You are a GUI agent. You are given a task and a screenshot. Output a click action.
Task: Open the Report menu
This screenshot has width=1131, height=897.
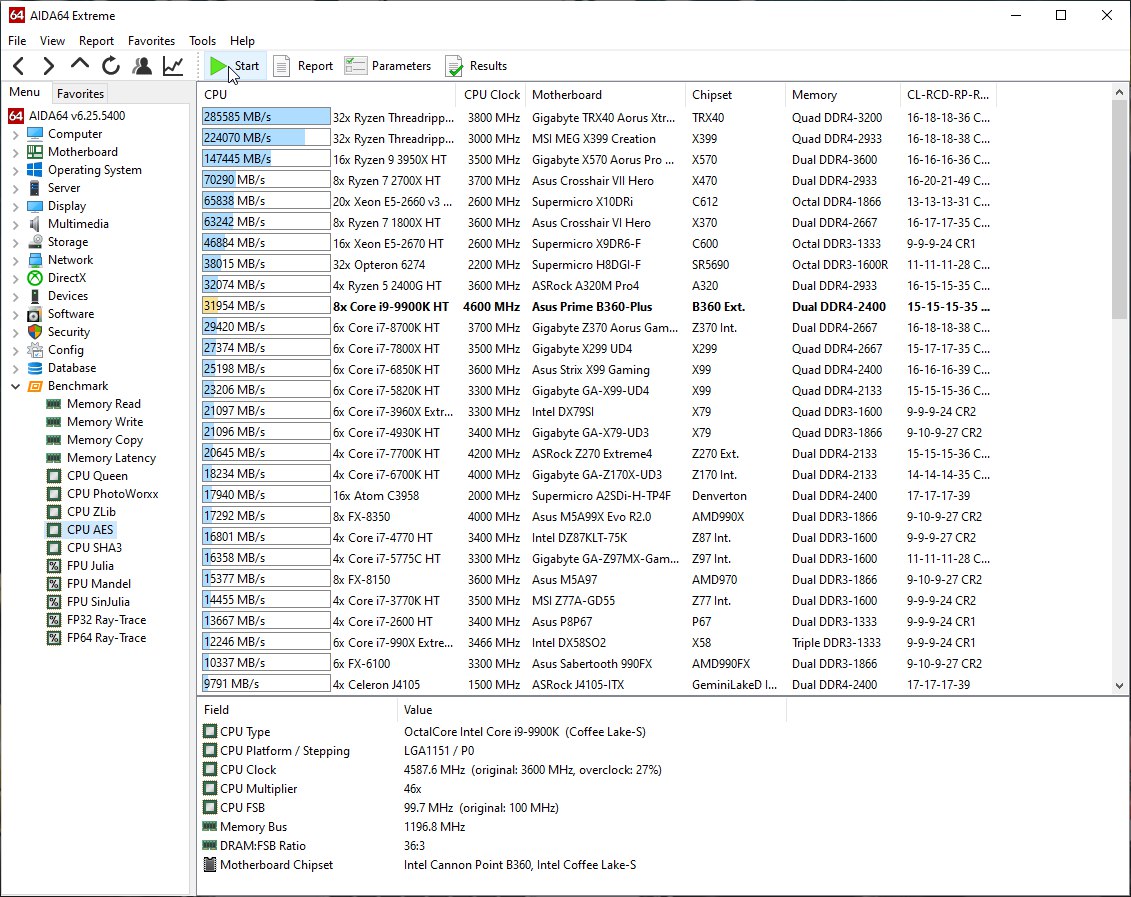96,41
